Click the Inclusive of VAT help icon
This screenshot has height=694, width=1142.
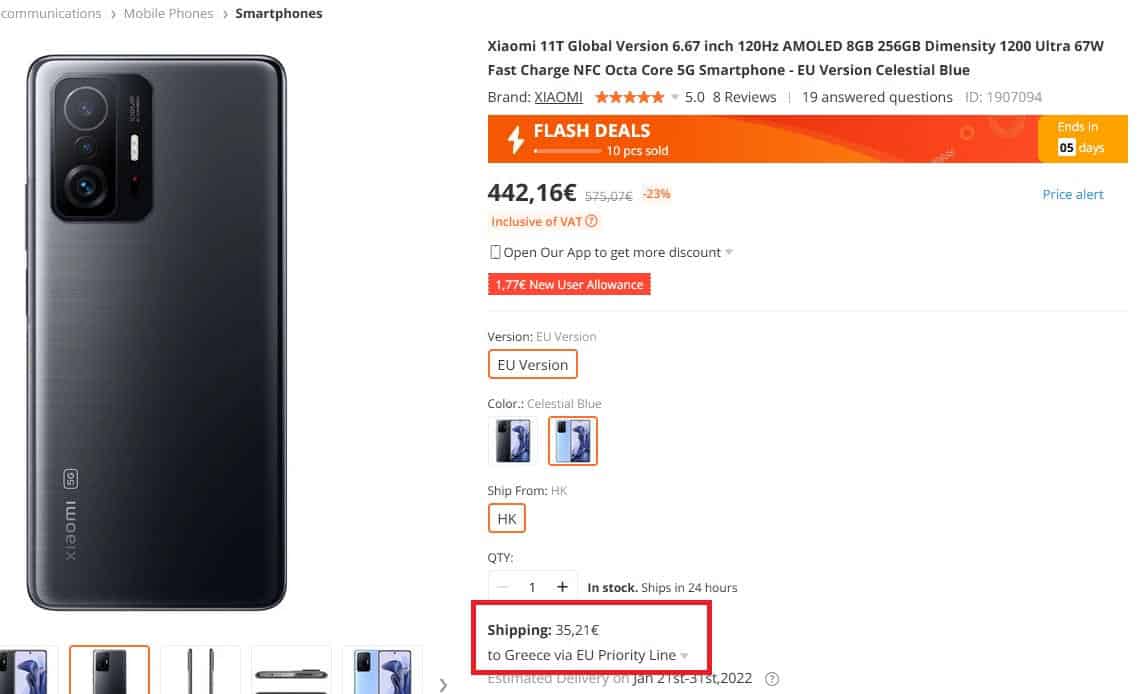[591, 221]
